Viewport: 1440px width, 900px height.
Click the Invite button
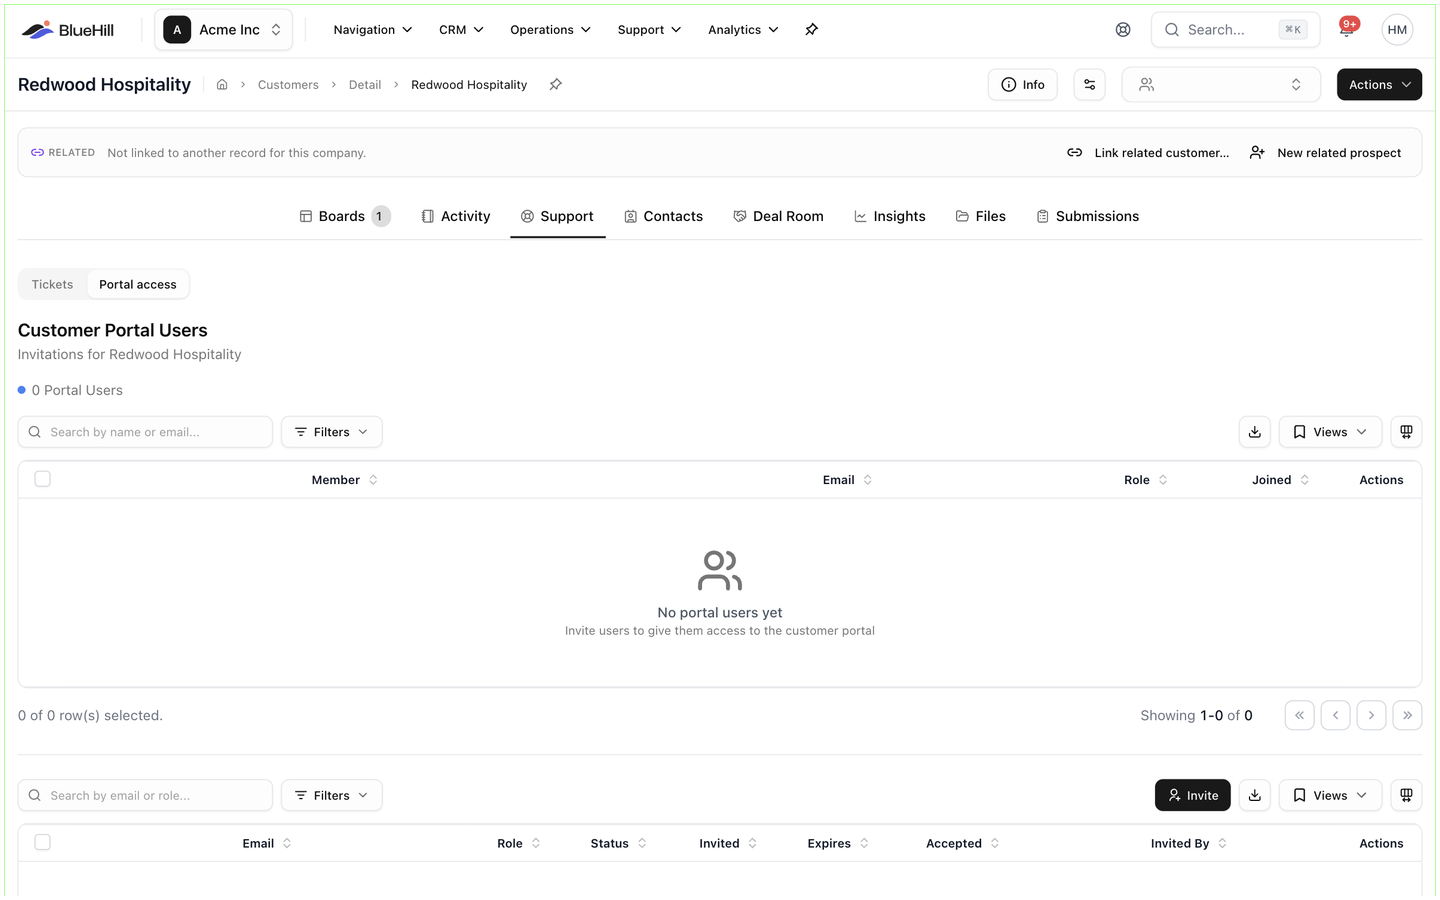coord(1193,795)
